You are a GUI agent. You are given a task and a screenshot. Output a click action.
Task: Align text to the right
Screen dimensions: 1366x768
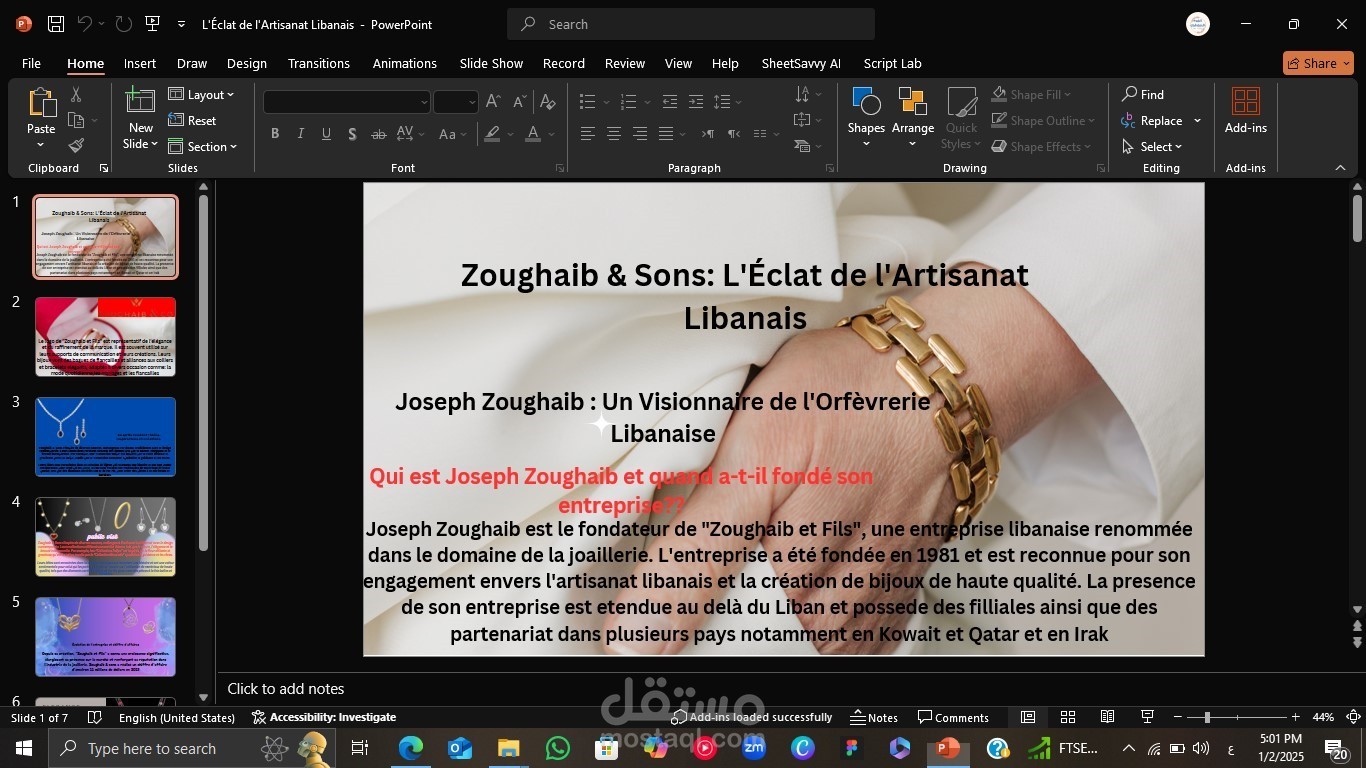(x=640, y=134)
